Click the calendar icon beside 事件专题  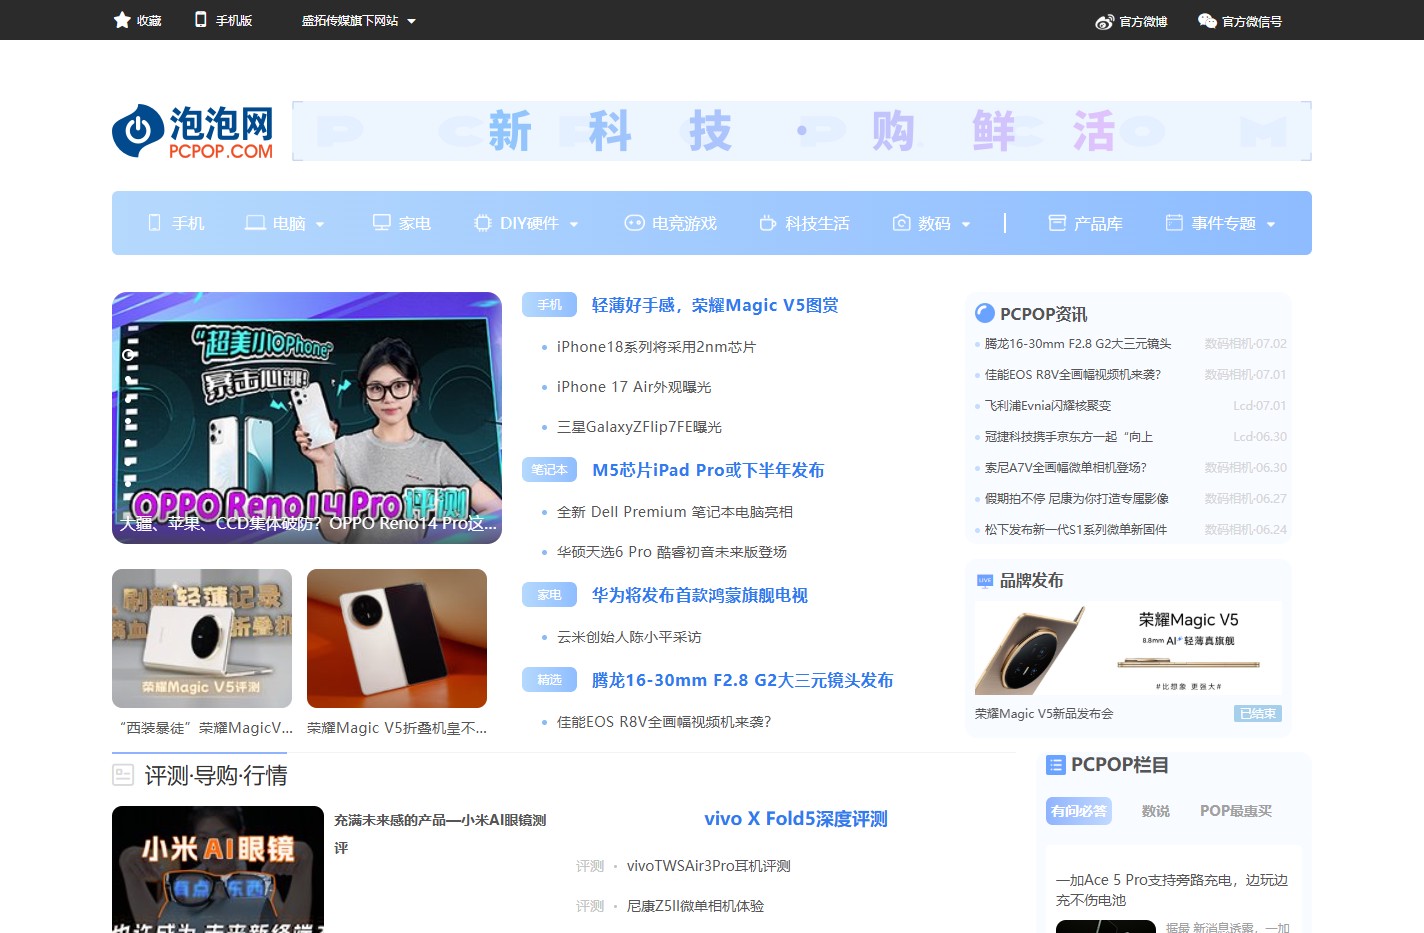(1174, 223)
